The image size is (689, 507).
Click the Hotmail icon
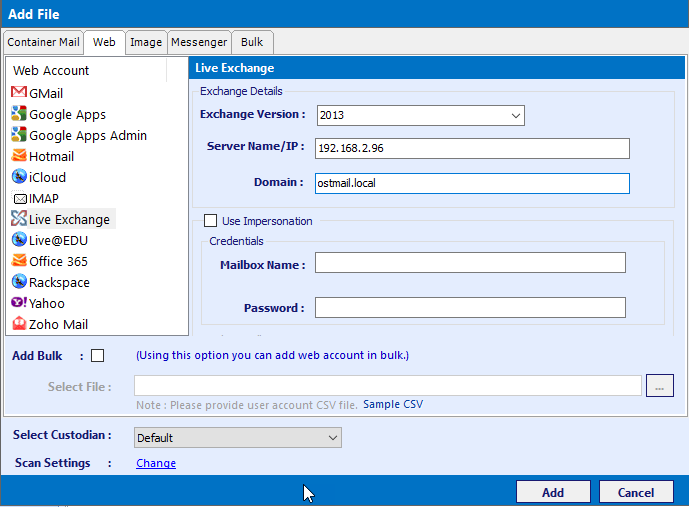click(19, 156)
